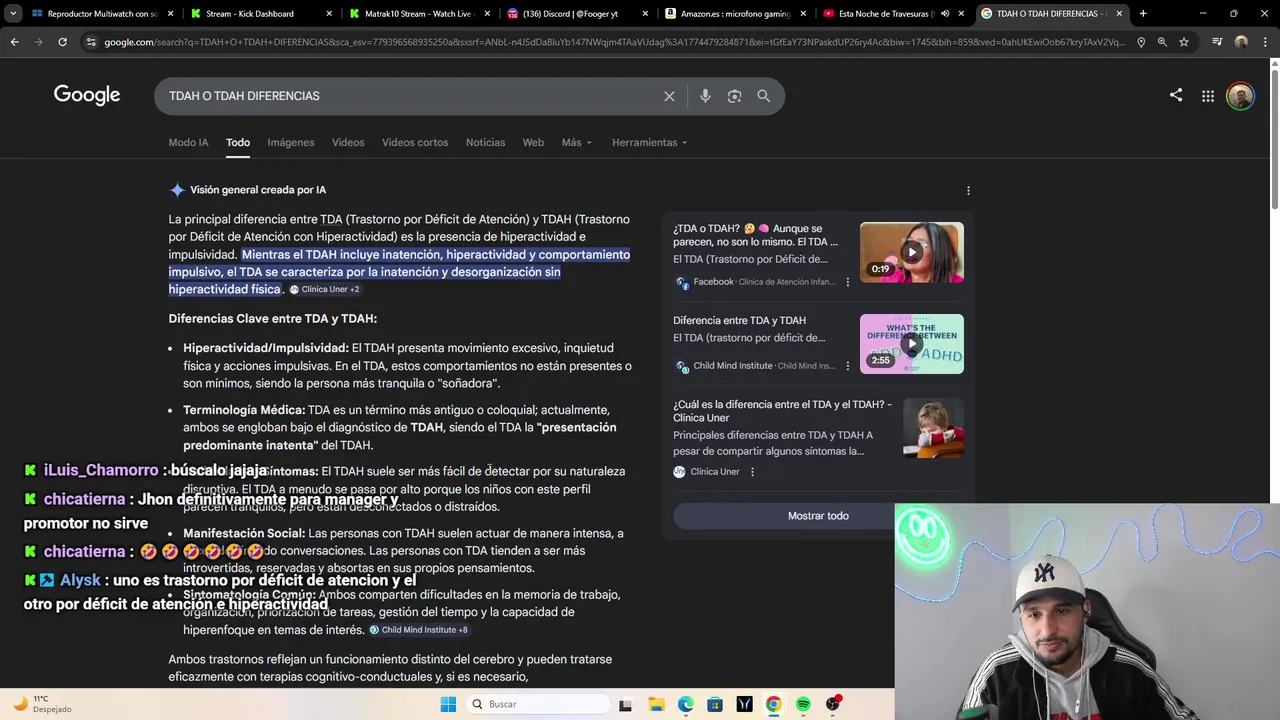Open Google account profile picture

click(1240, 96)
